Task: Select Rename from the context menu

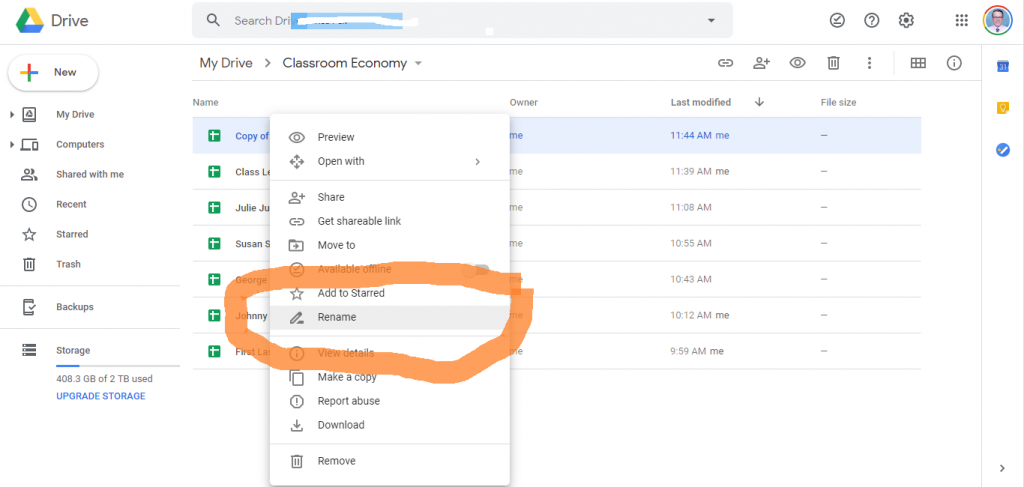Action: click(x=337, y=317)
